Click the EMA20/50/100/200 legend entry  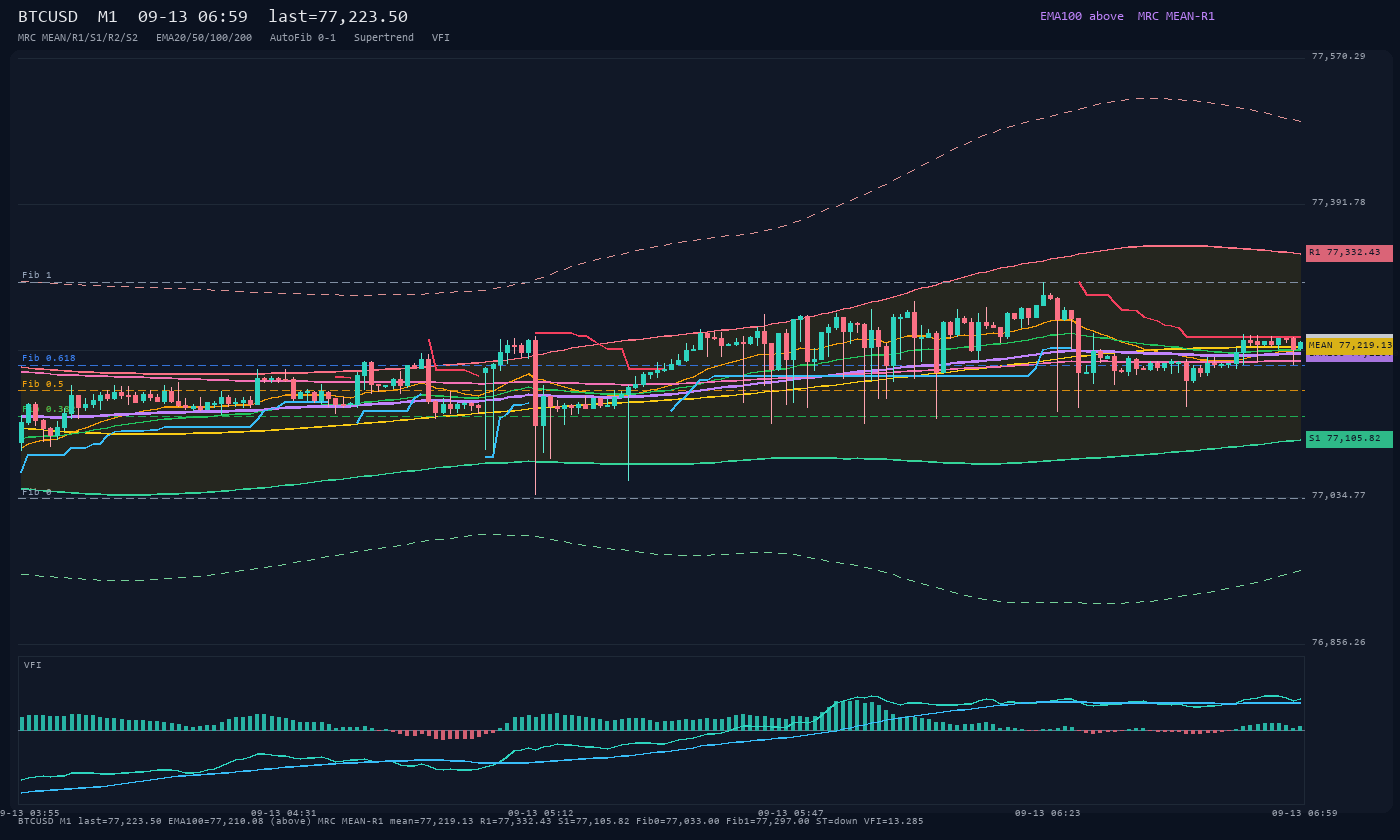pos(204,37)
